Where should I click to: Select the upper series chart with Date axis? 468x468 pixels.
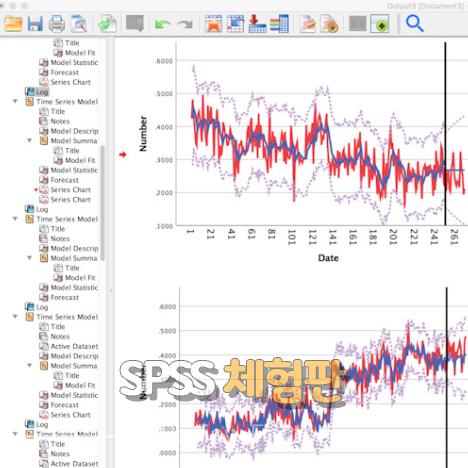point(302,152)
